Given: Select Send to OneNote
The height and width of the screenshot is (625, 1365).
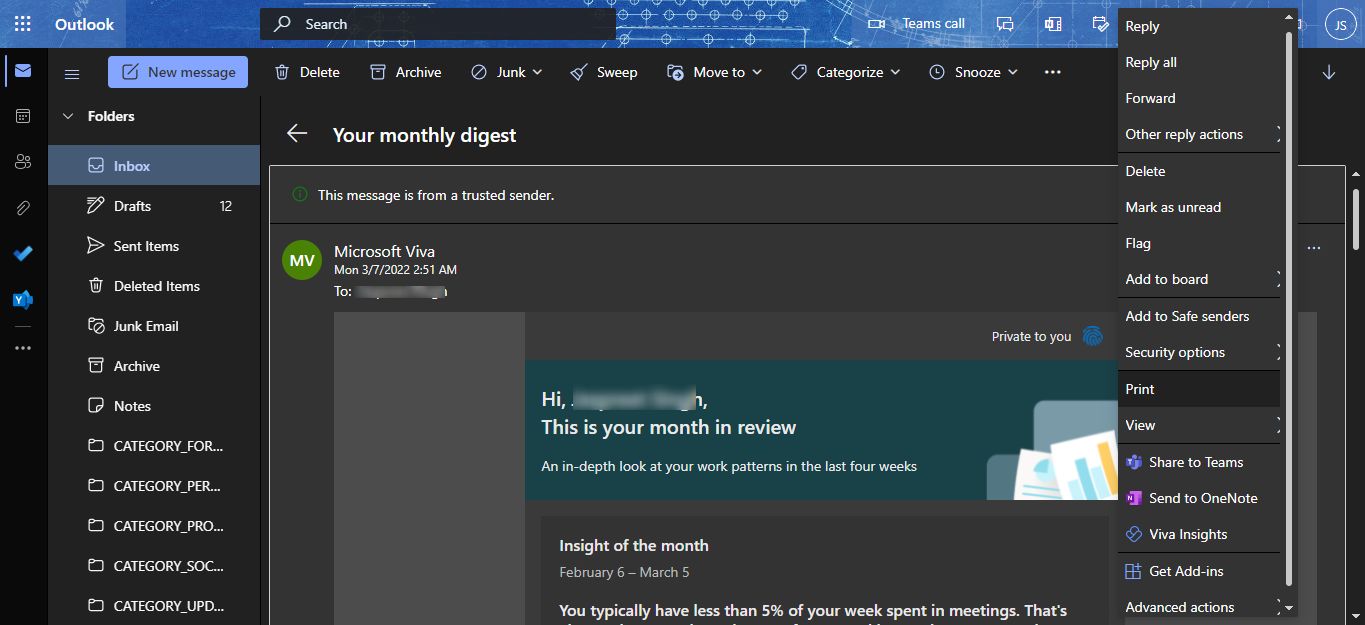Looking at the screenshot, I should 1199,498.
